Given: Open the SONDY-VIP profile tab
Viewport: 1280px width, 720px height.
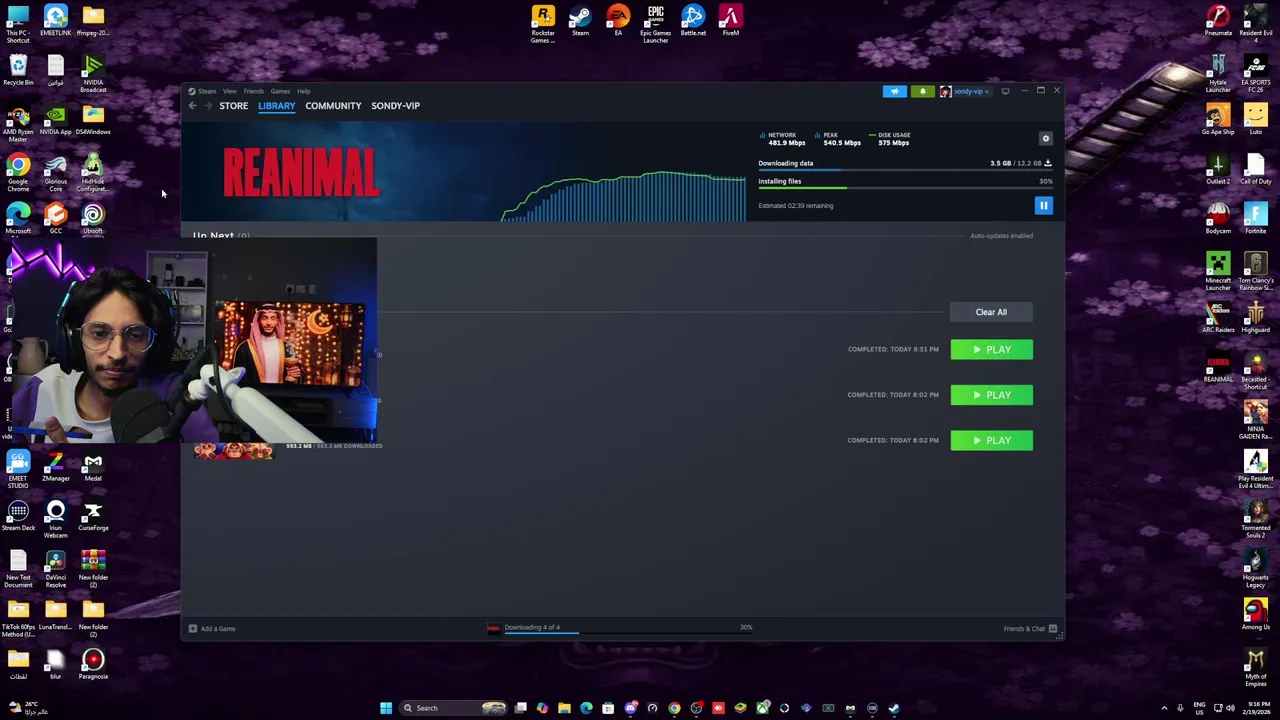Looking at the screenshot, I should coord(395,106).
